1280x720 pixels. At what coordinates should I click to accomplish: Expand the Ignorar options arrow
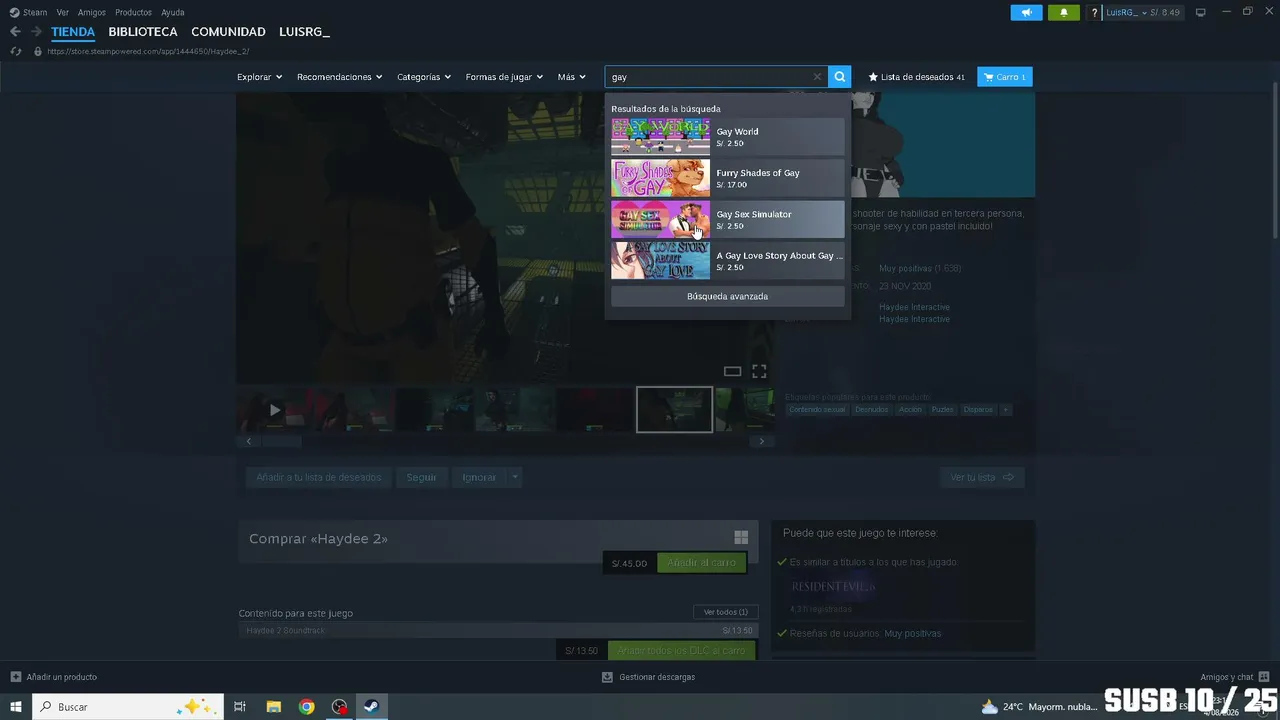tap(515, 478)
